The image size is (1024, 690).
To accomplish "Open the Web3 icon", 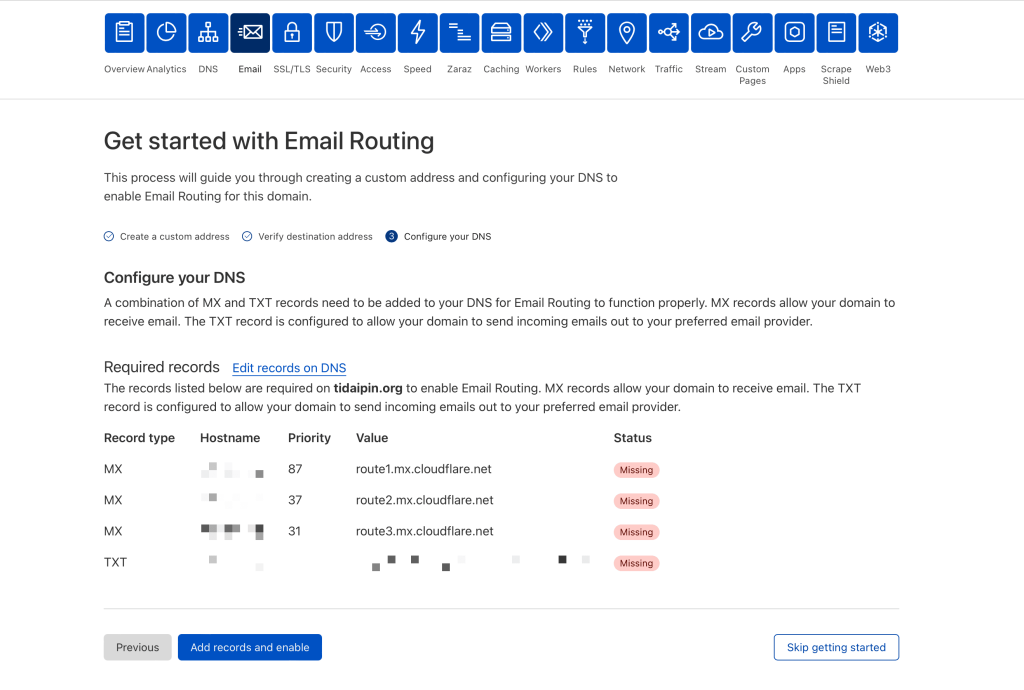I will coord(878,33).
